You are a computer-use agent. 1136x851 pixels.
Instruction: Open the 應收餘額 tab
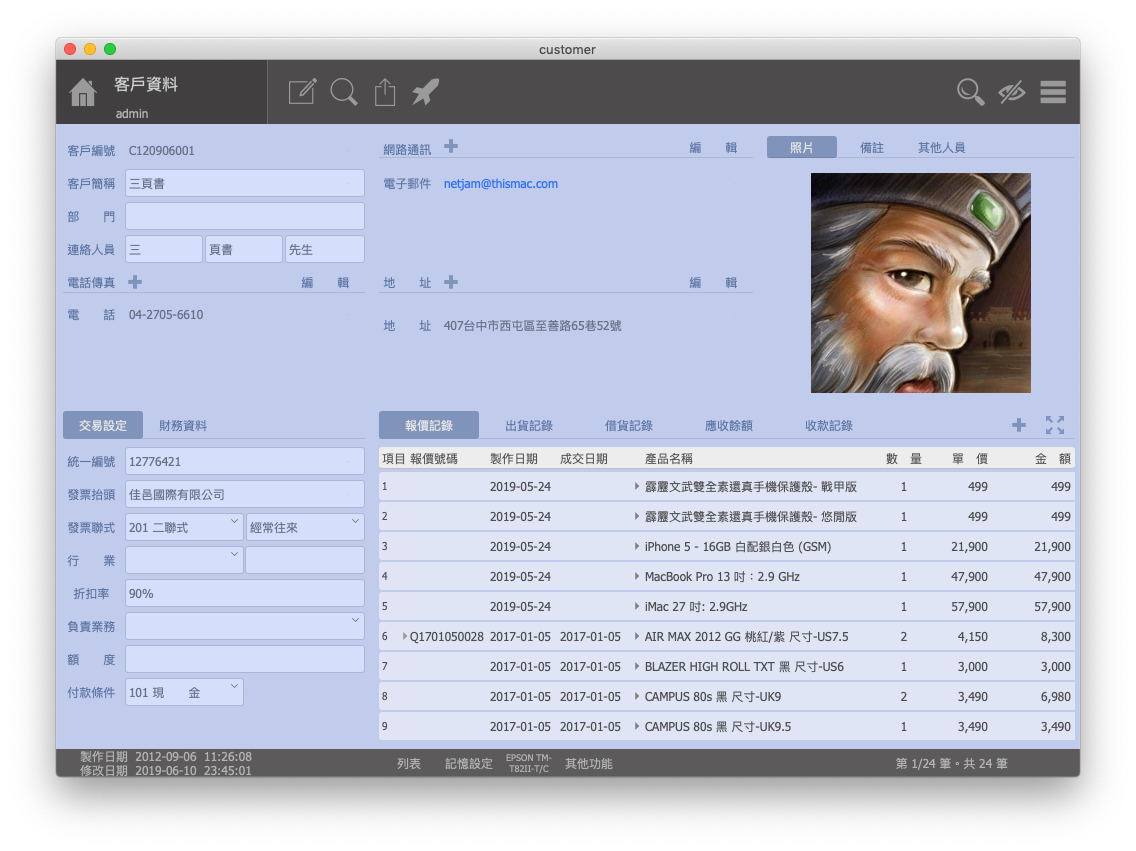point(729,425)
